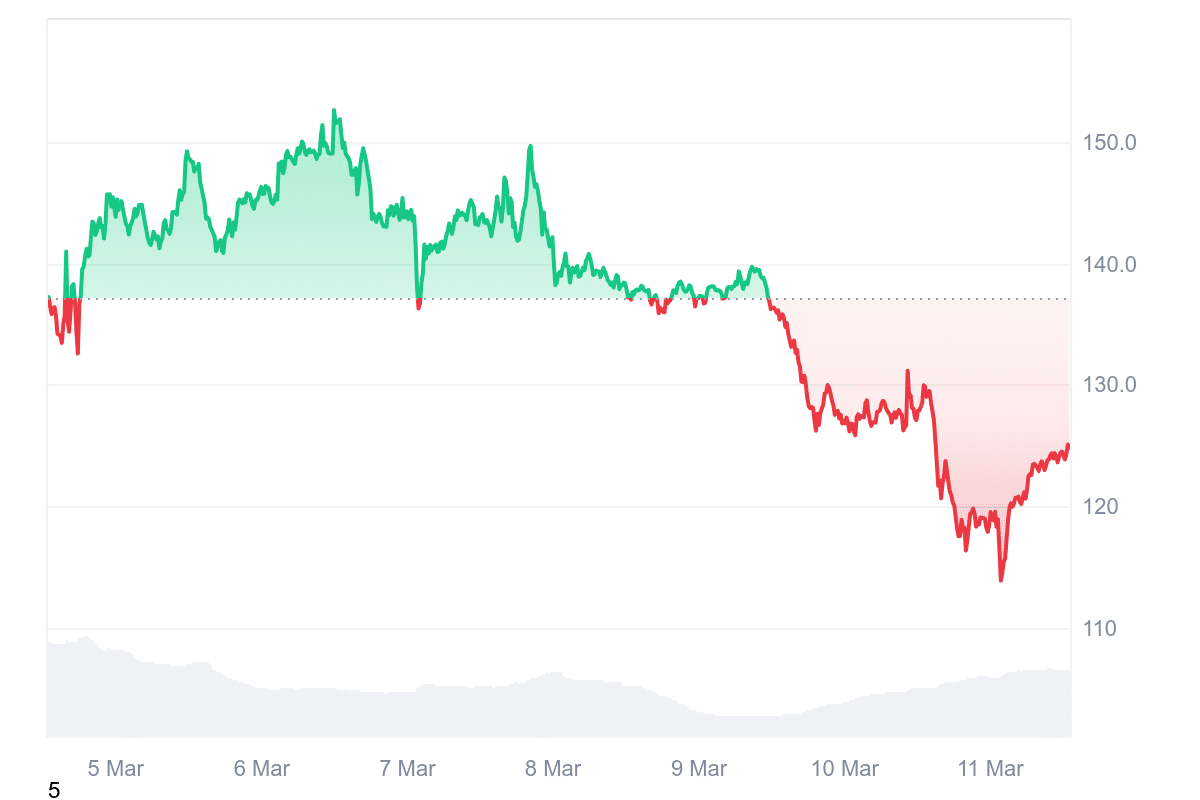This screenshot has height=800, width=1200.
Task: Click the 11 Mar date label
Action: point(991,768)
